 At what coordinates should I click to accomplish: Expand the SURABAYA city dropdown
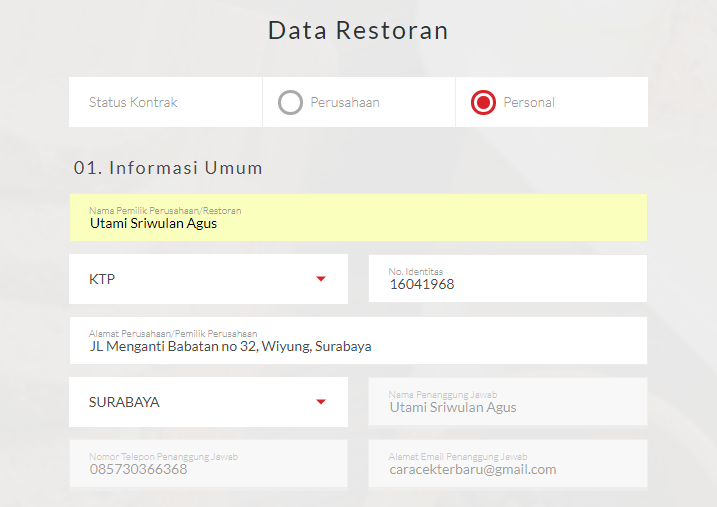pyautogui.click(x=208, y=402)
